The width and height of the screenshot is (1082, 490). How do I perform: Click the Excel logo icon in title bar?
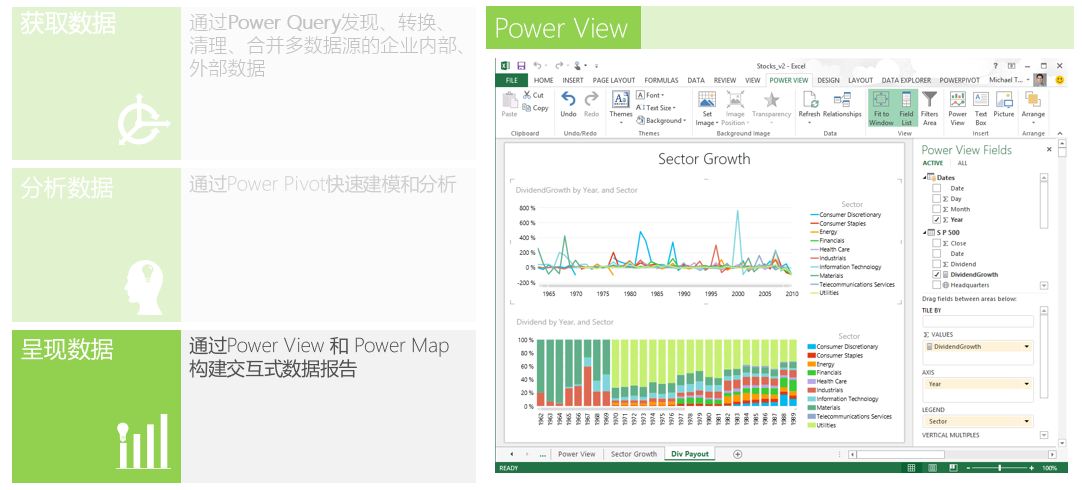click(x=504, y=66)
